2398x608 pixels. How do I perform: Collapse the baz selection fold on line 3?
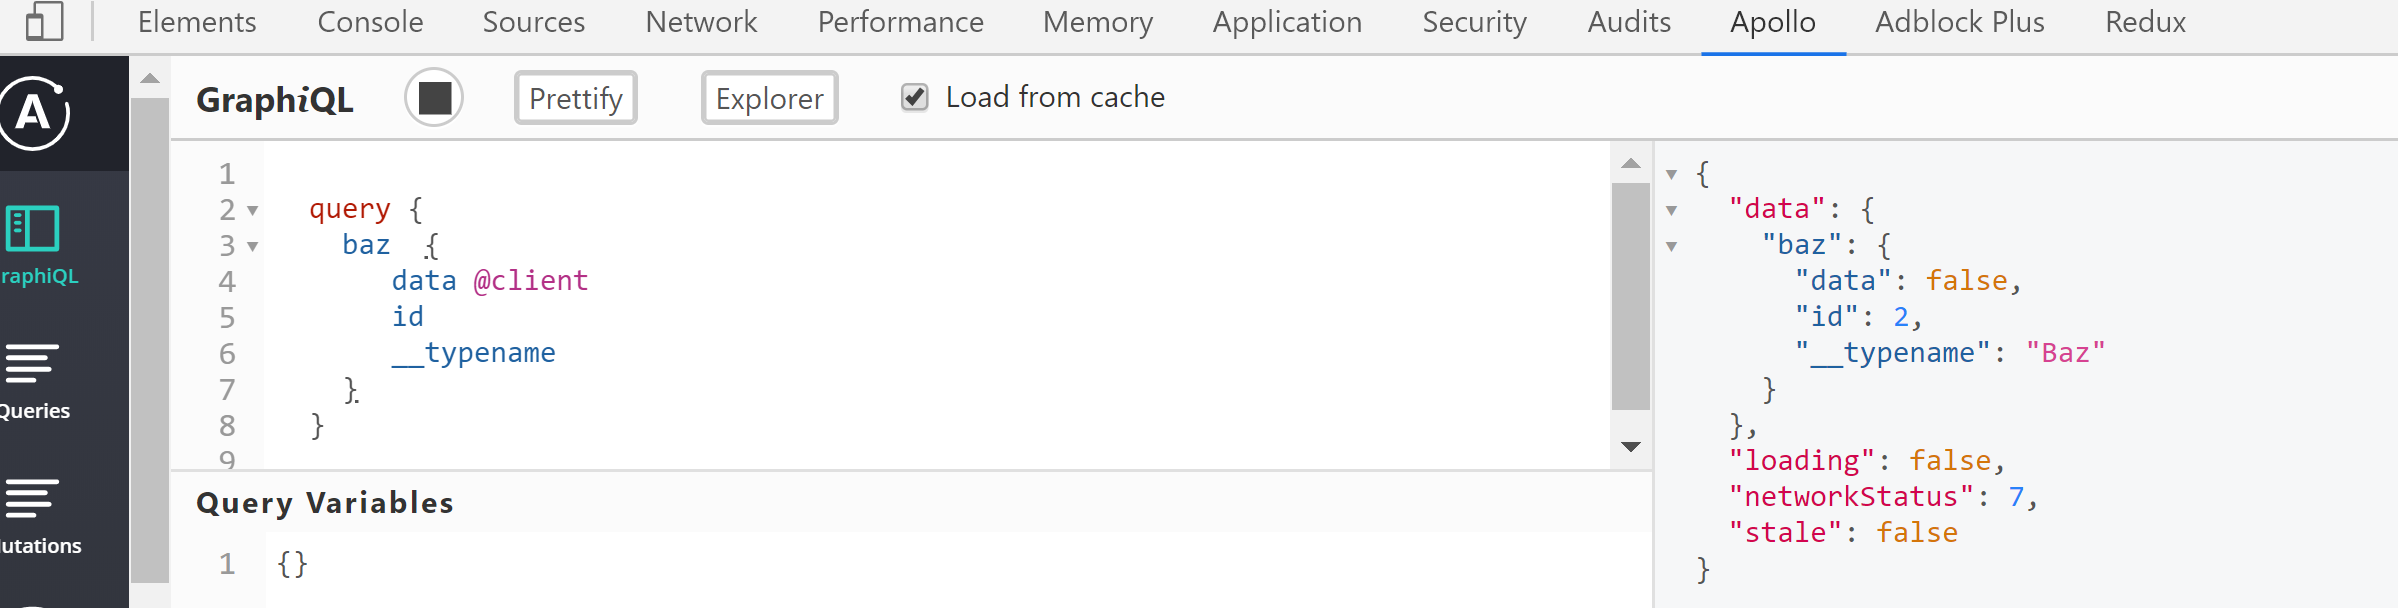click(252, 247)
